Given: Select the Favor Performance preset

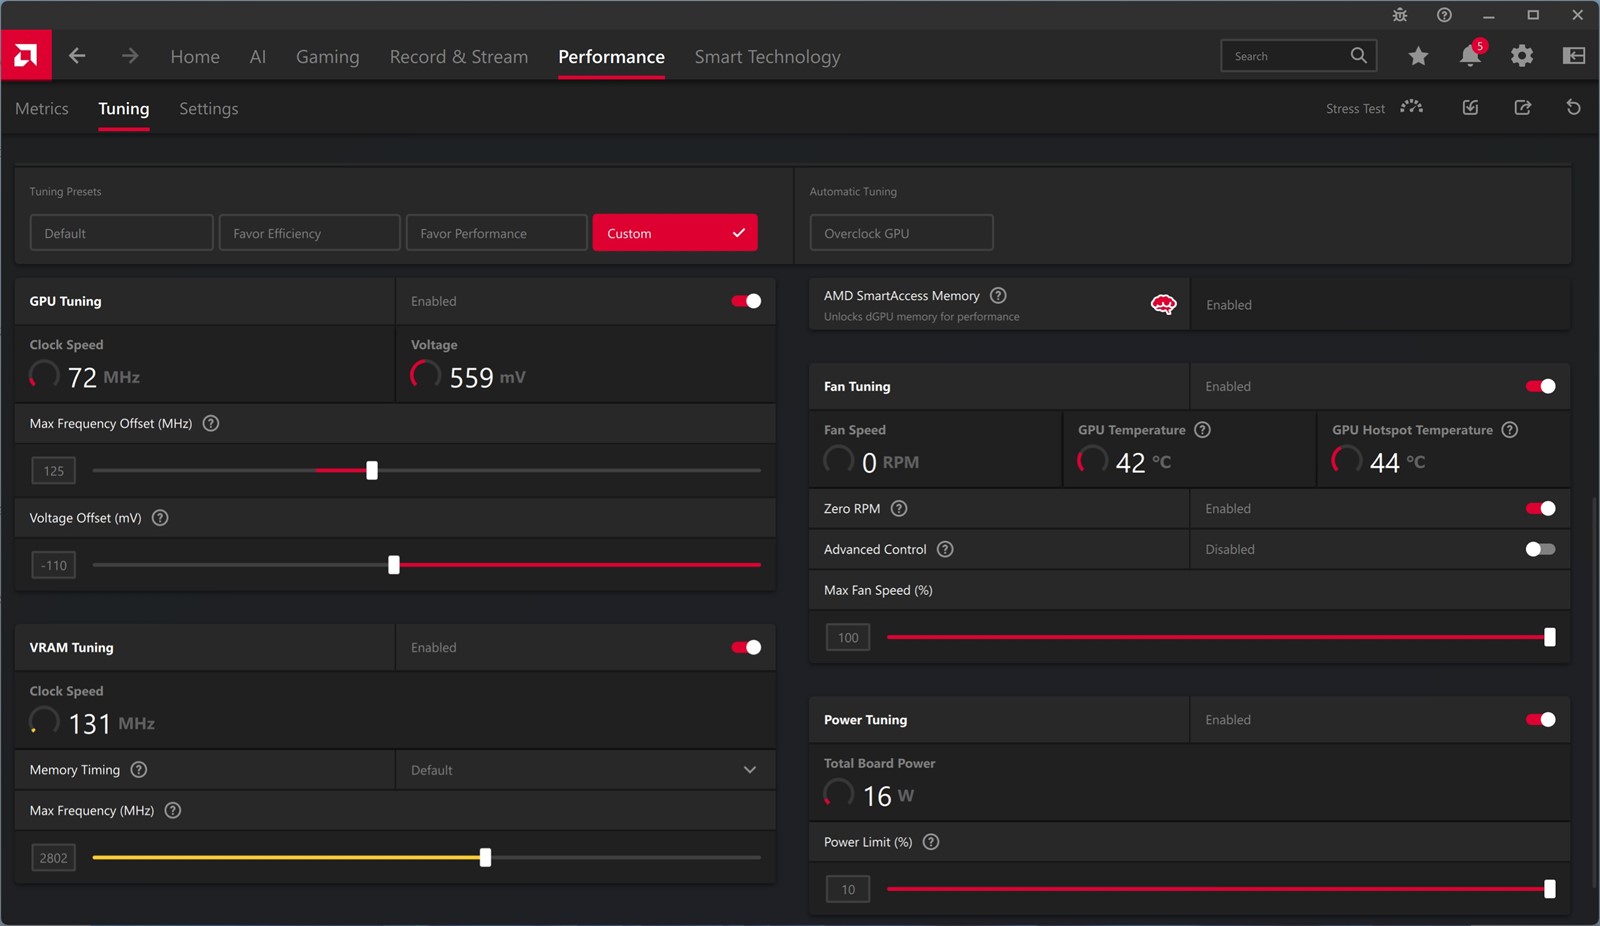Looking at the screenshot, I should point(497,233).
